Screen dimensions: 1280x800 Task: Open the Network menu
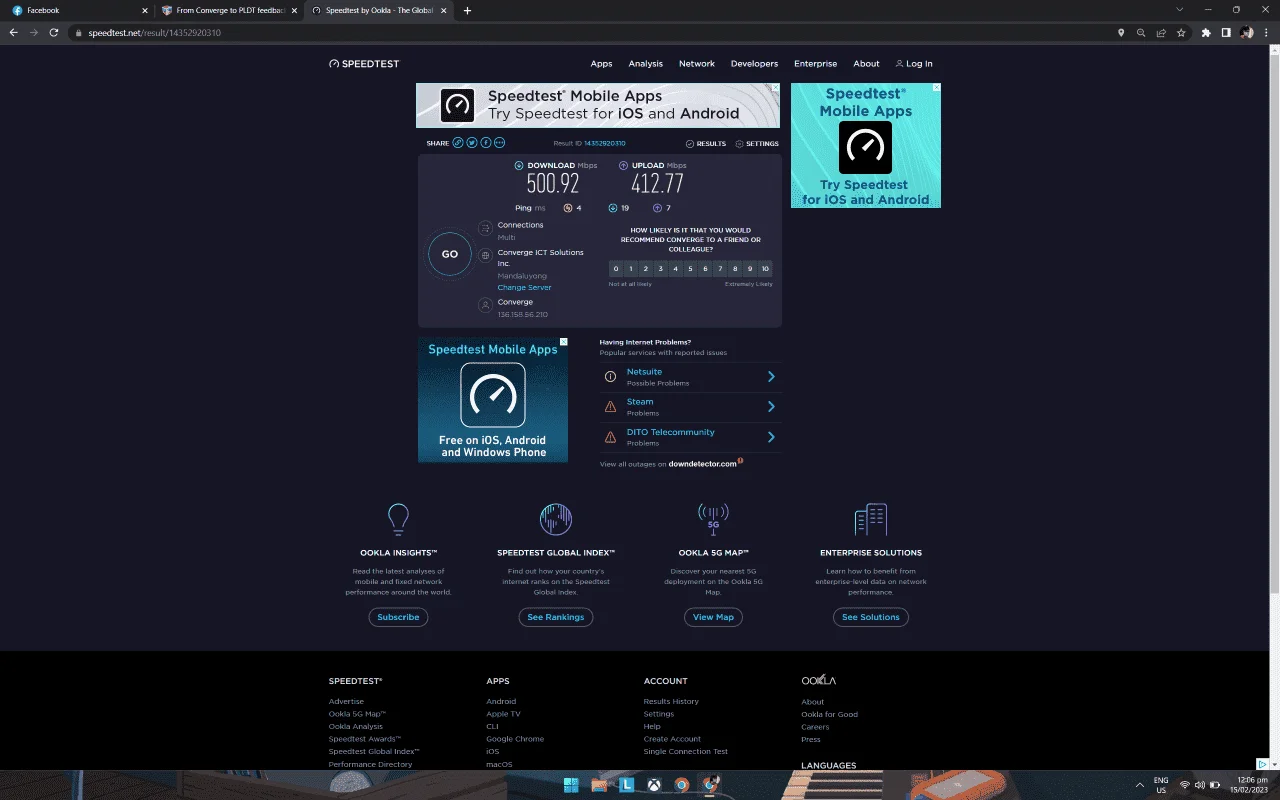point(697,64)
